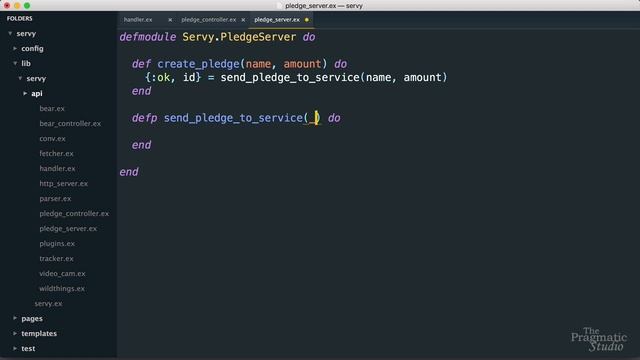The width and height of the screenshot is (640, 360).
Task: Expand the templates folder arrow
Action: point(15,333)
